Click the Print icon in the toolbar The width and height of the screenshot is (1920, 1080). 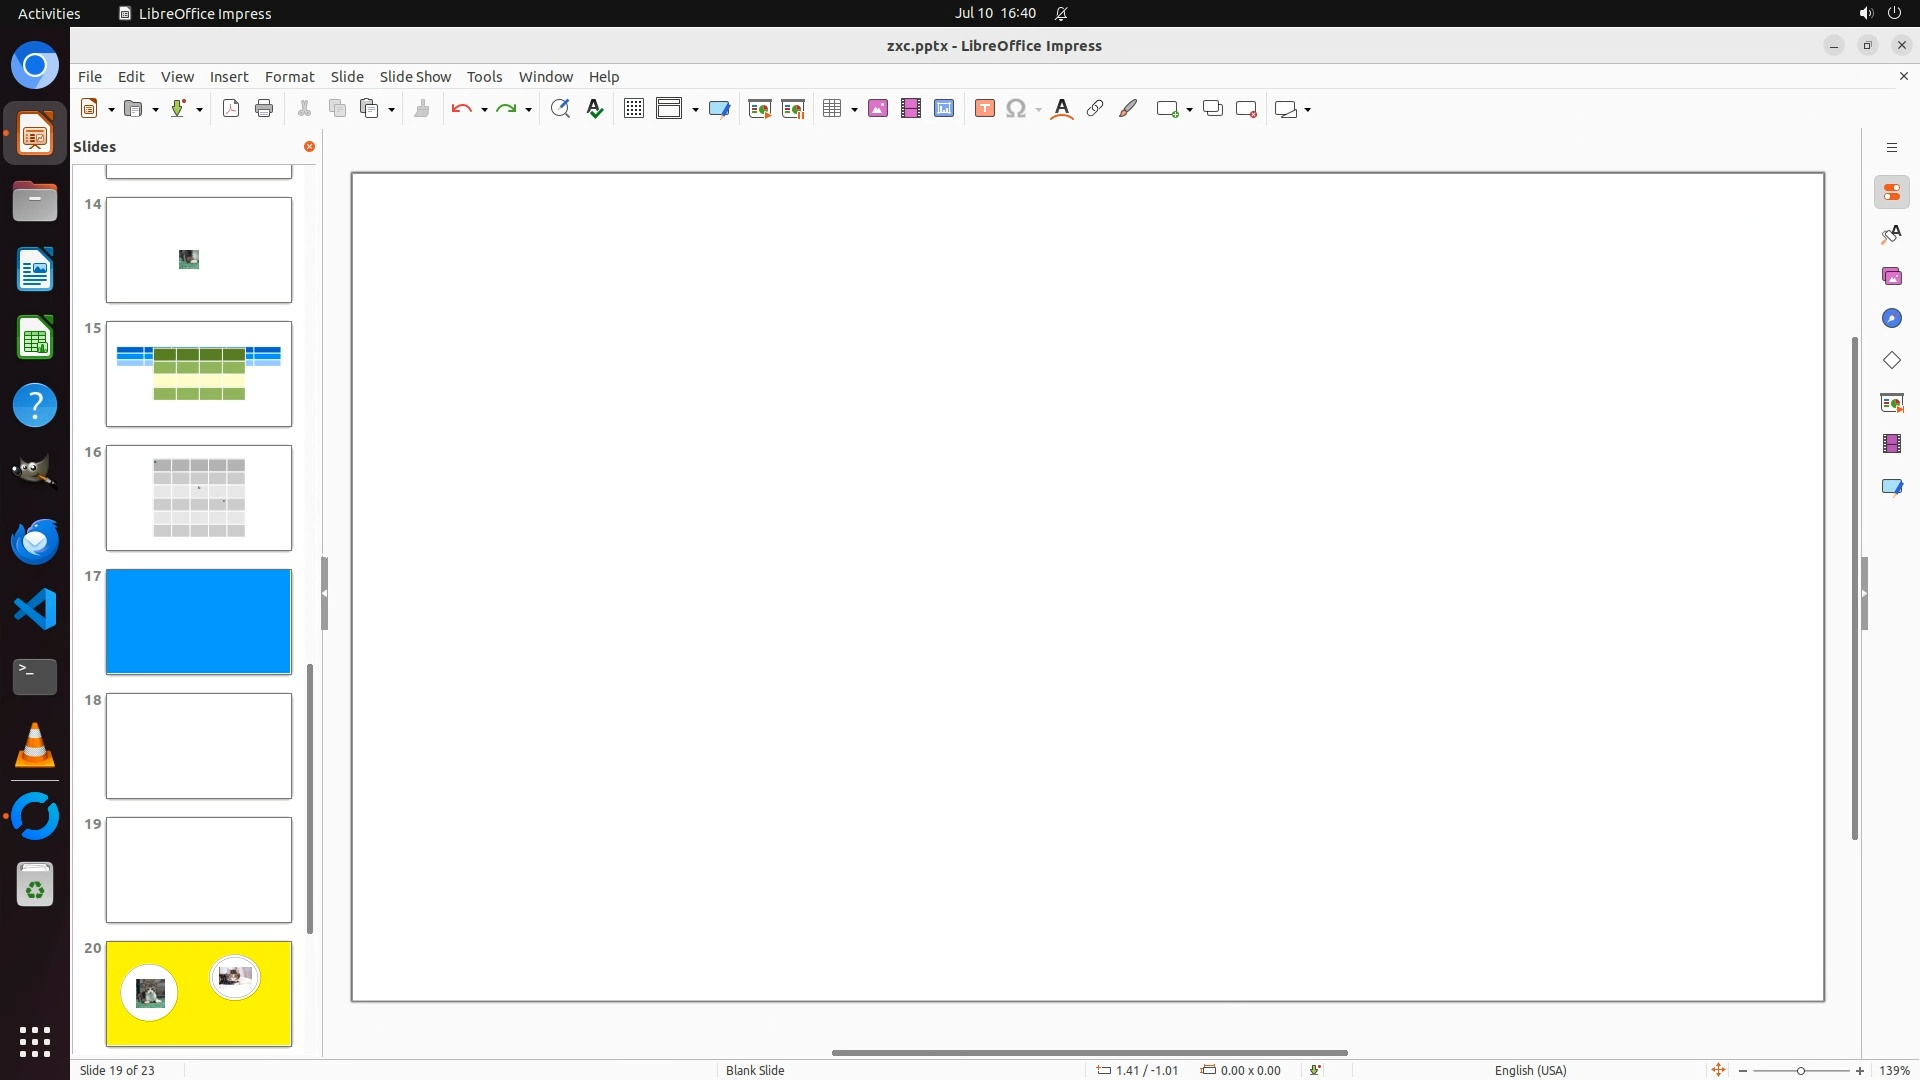(264, 109)
